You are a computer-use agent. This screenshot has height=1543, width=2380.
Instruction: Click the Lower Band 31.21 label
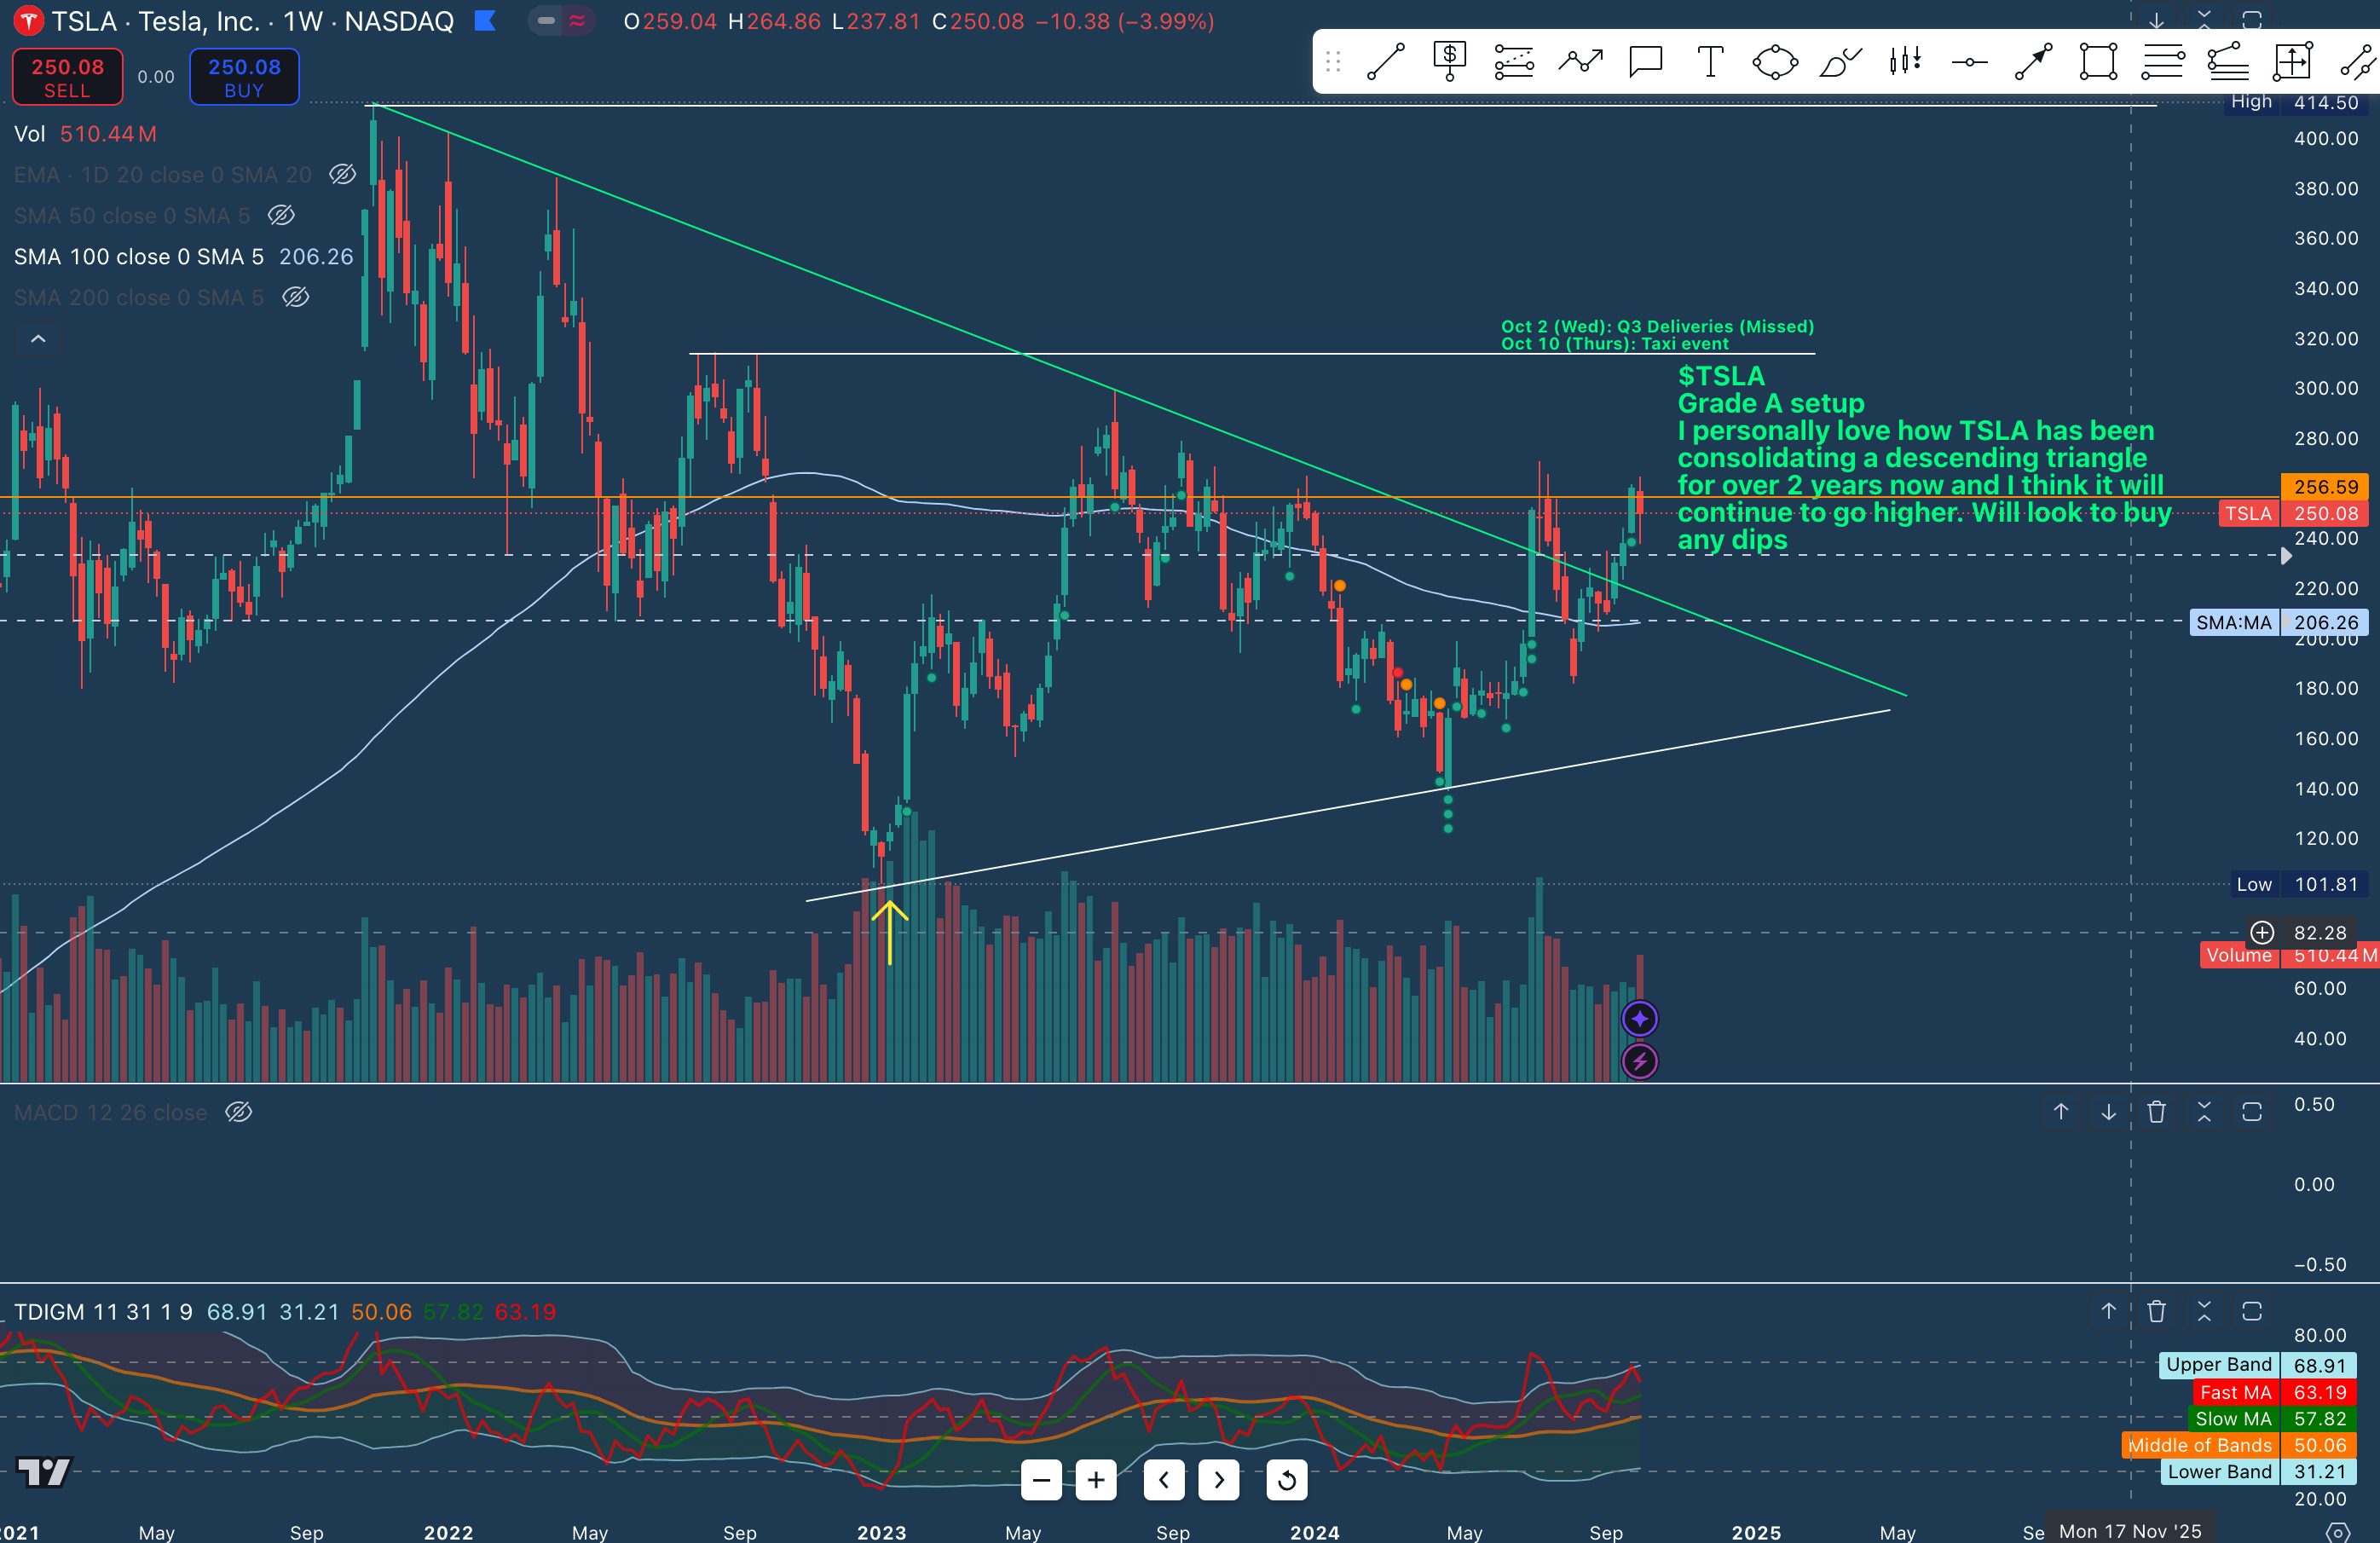coord(2258,1472)
